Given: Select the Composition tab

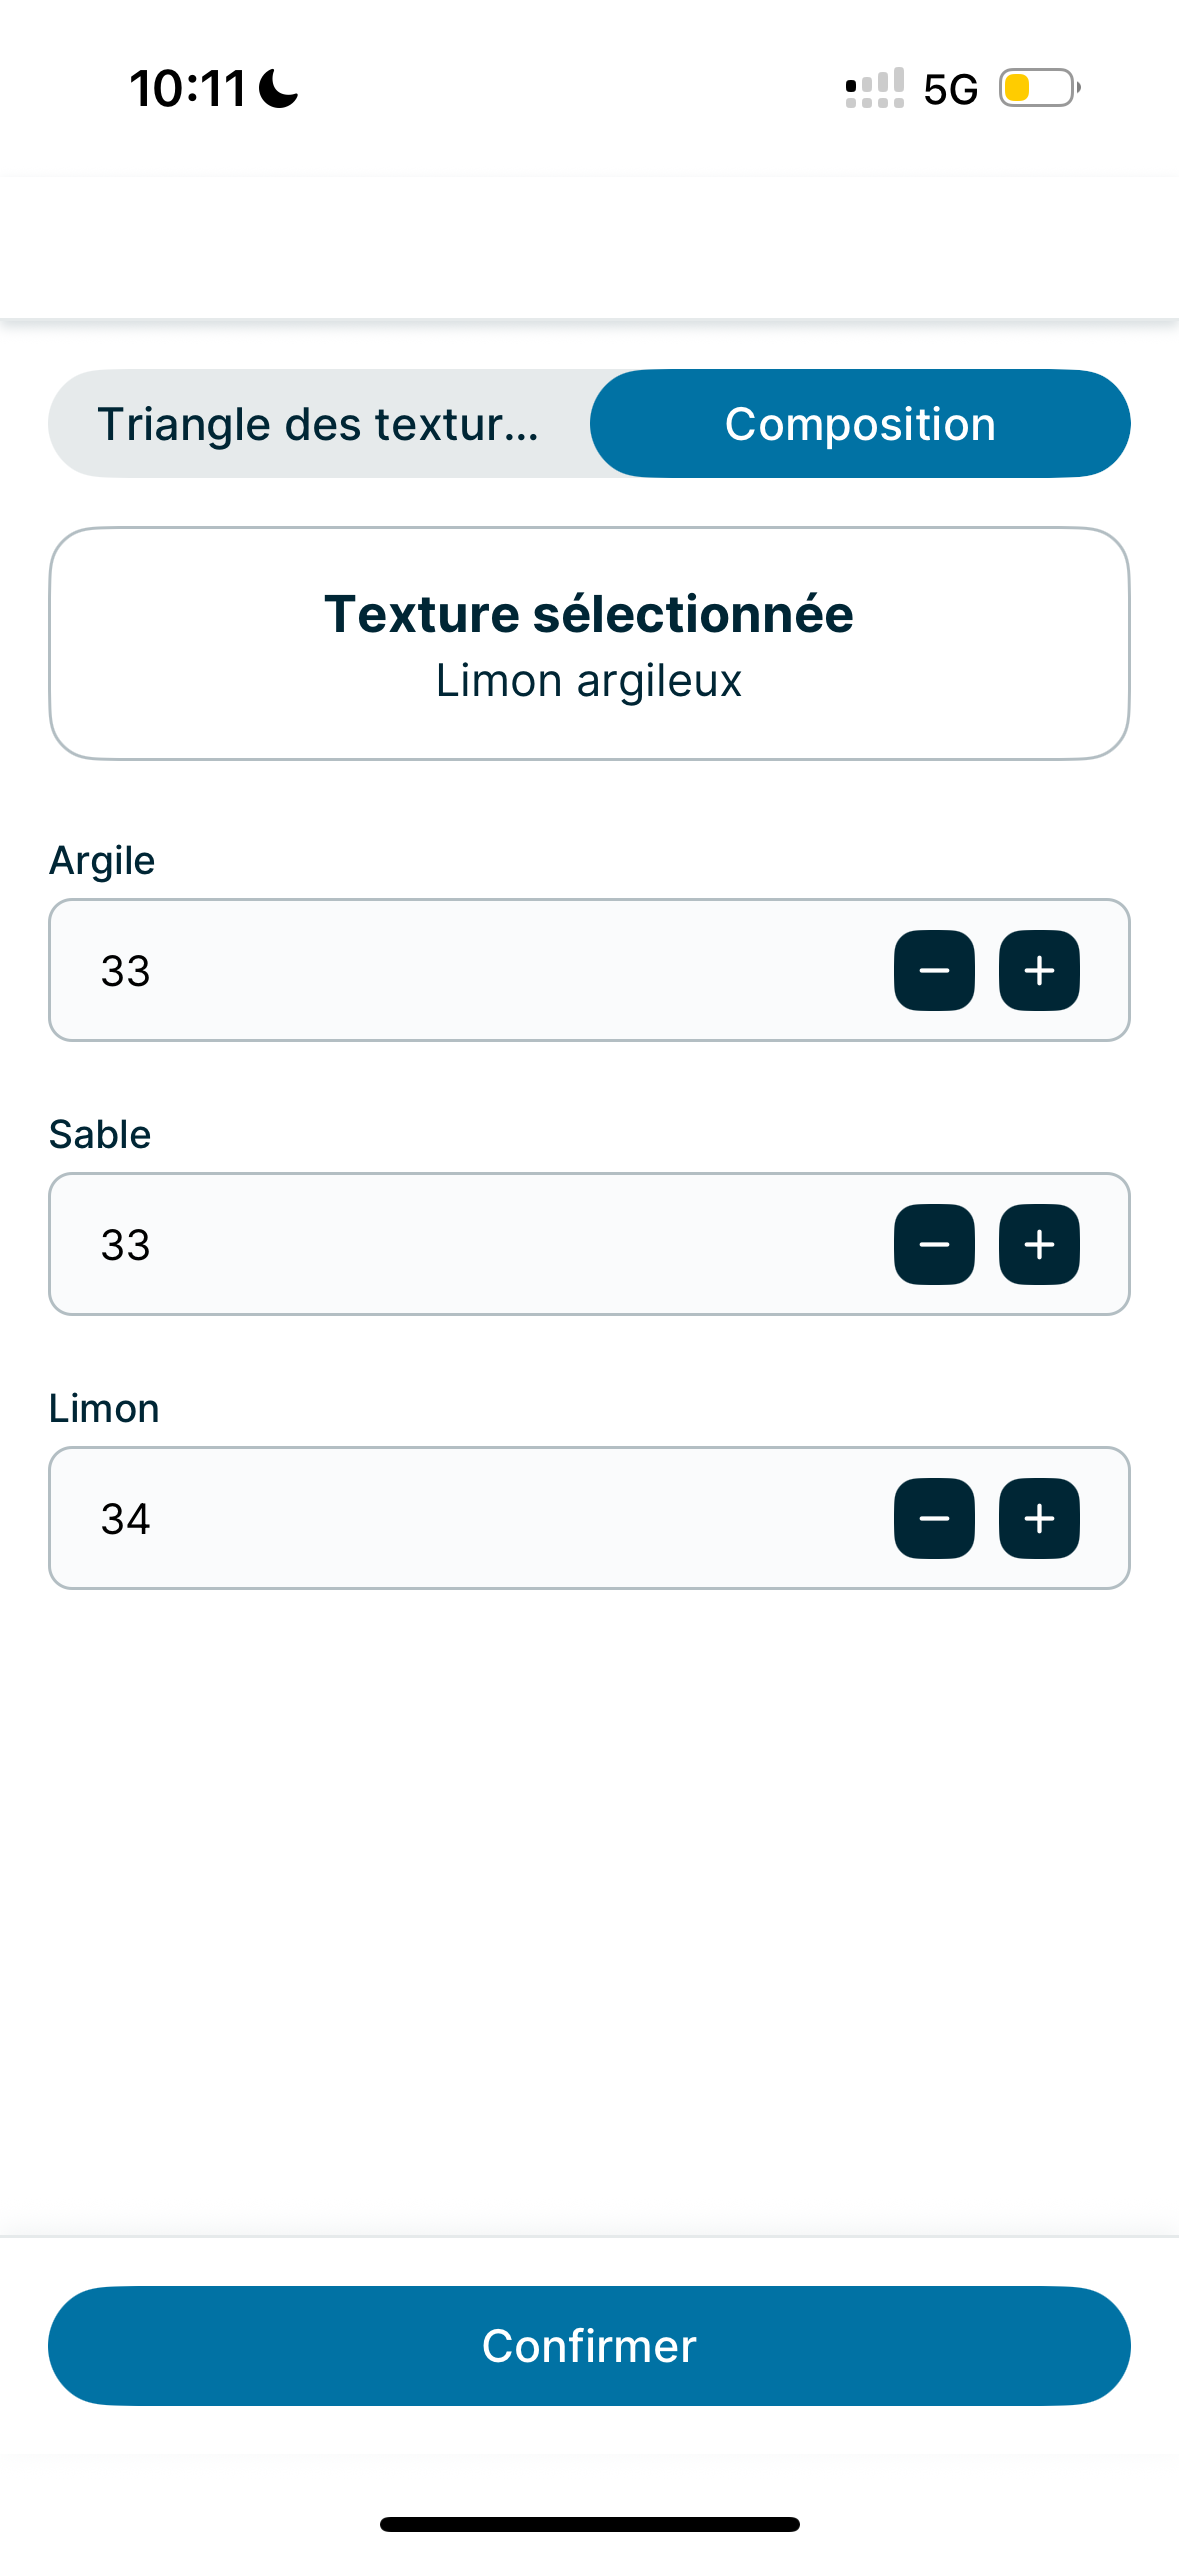Looking at the screenshot, I should [x=860, y=423].
